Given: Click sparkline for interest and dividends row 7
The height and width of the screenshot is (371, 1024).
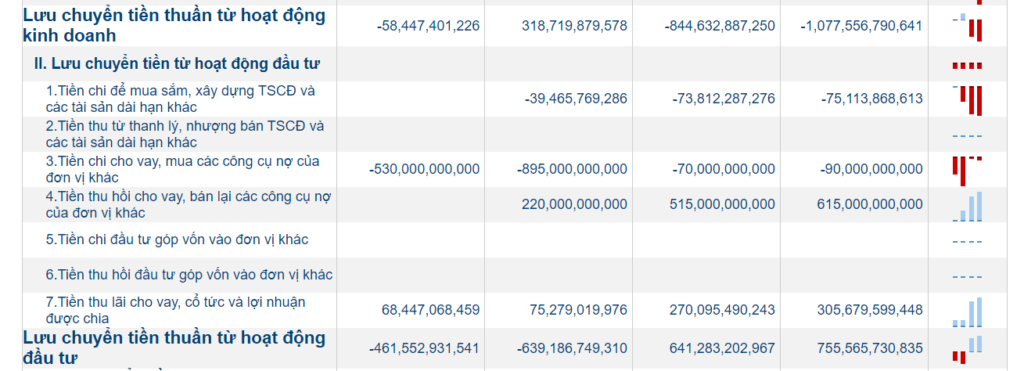Looking at the screenshot, I should pyautogui.click(x=968, y=312).
